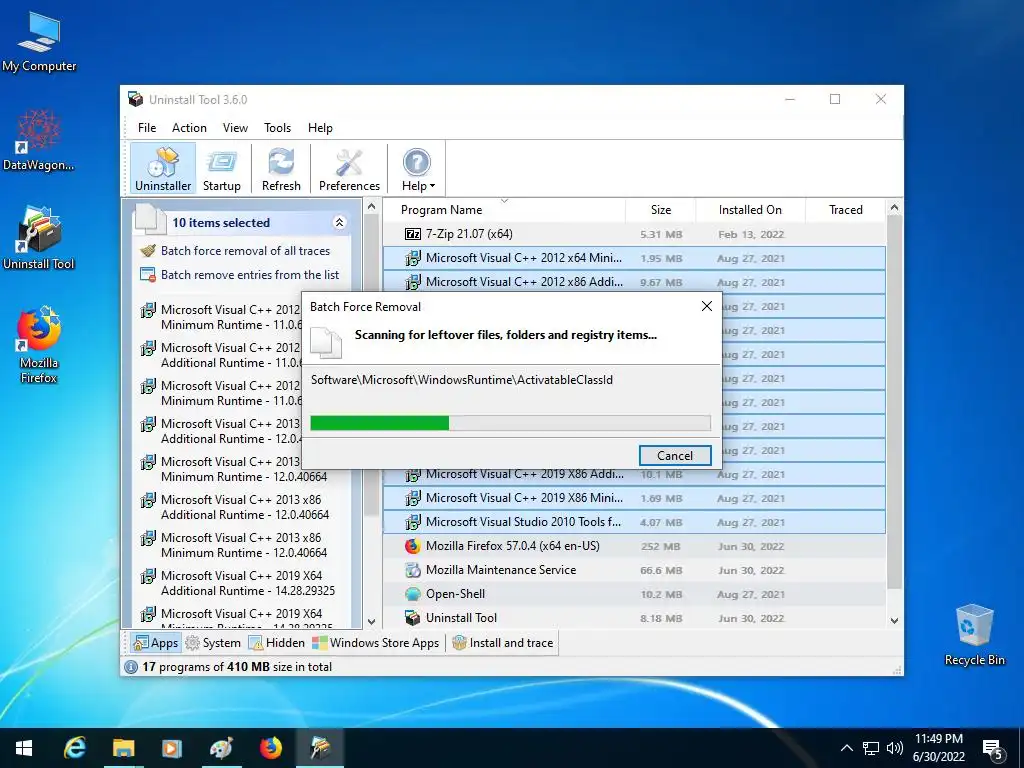
Task: Close the Batch Force Removal dialog
Action: click(707, 306)
